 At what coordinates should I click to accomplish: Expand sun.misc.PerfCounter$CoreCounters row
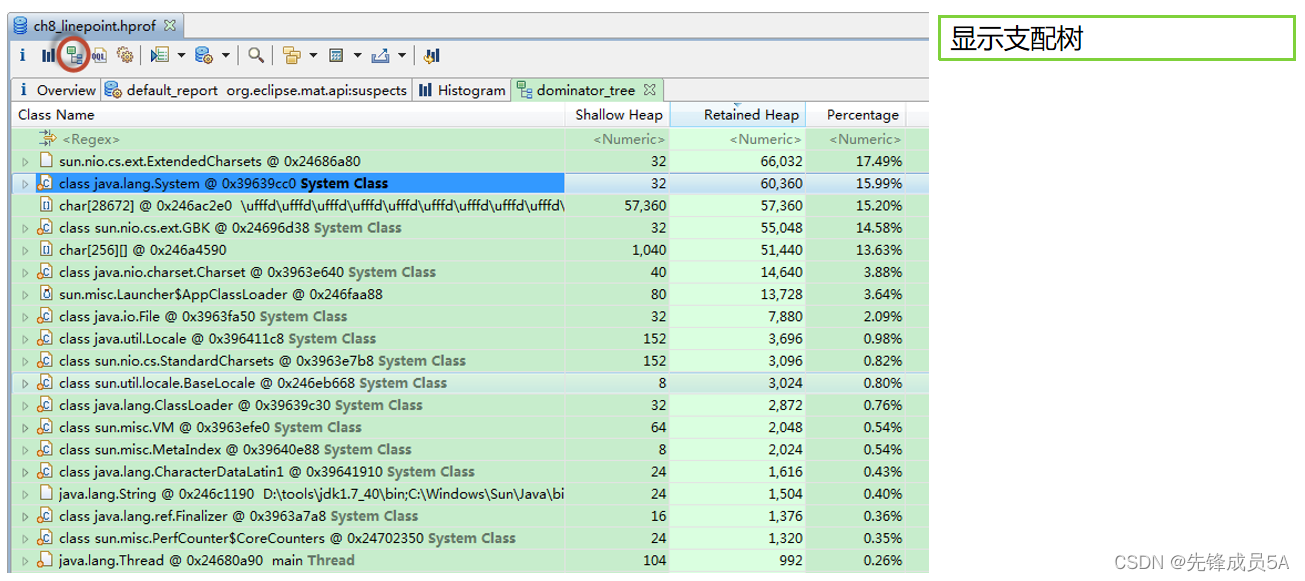26,538
